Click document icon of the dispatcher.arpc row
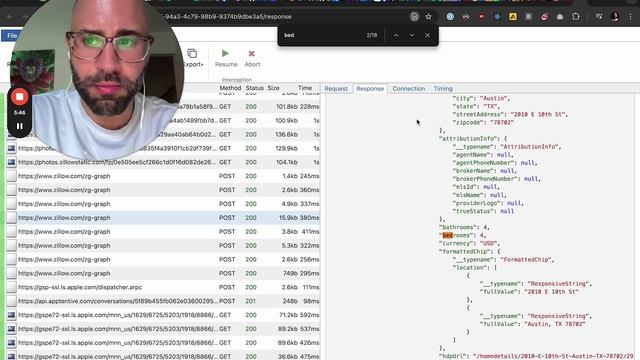This screenshot has width=640, height=360. [x=11, y=287]
